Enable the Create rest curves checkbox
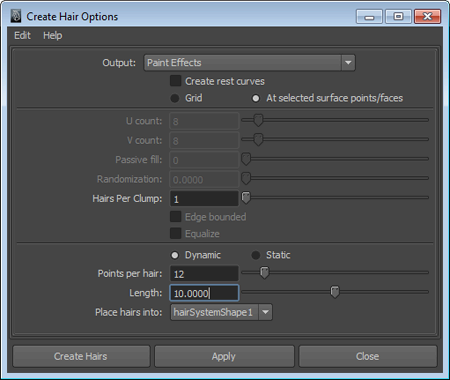The image size is (450, 380). point(176,81)
